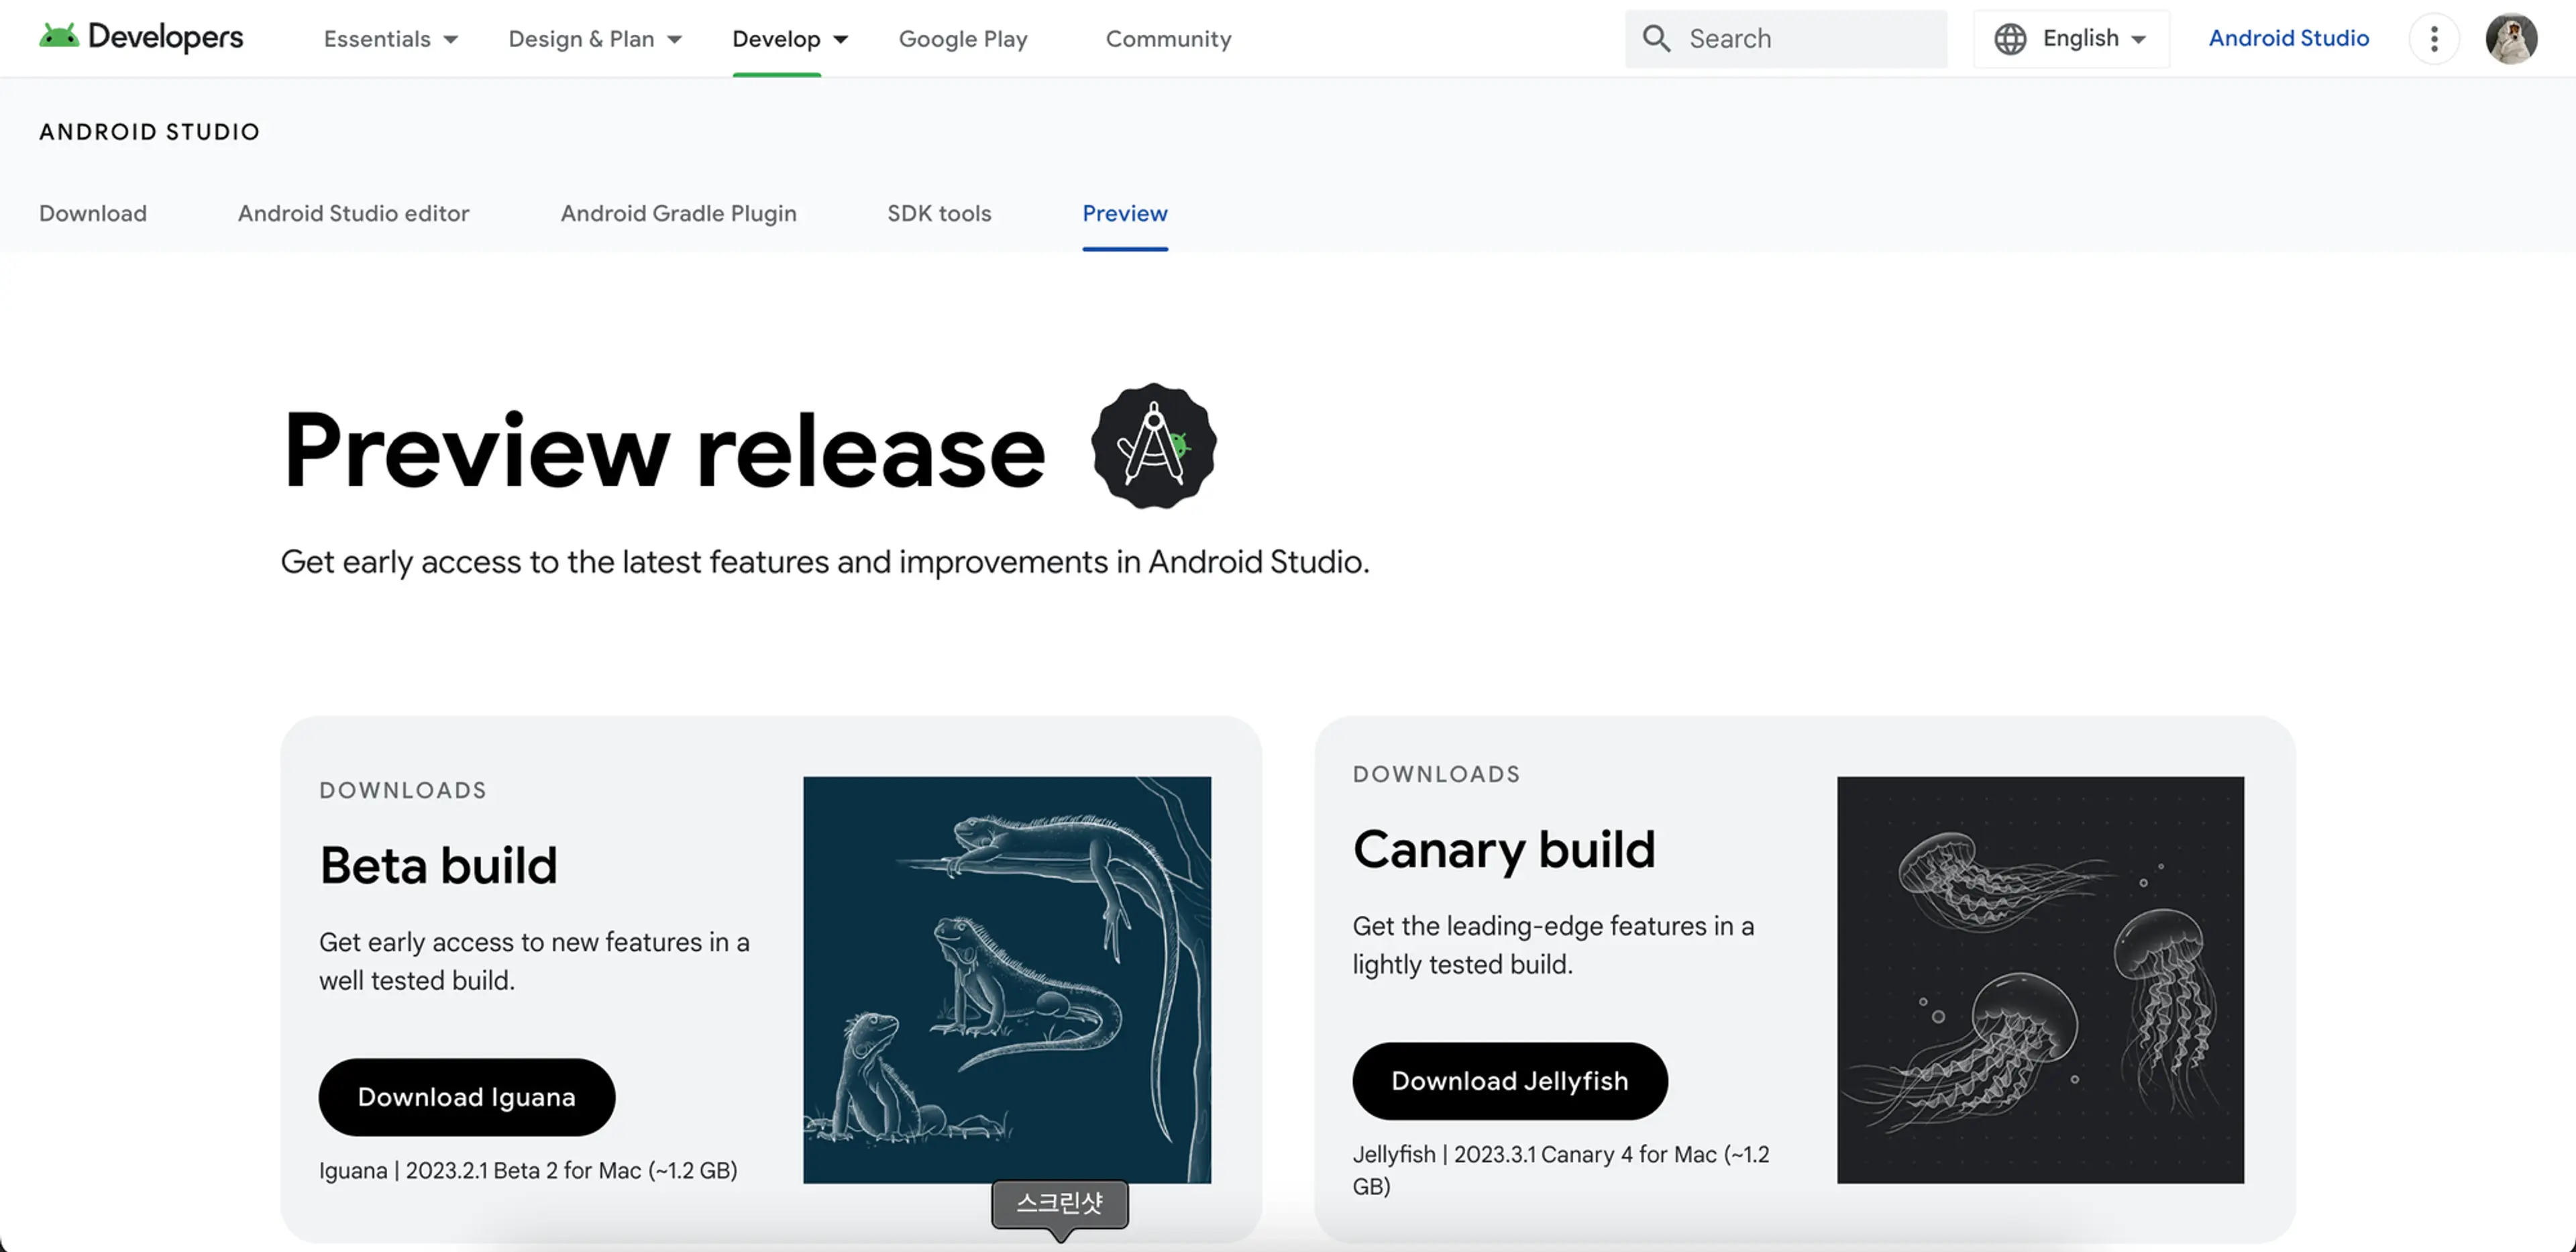The height and width of the screenshot is (1252, 2576).
Task: Click the search magnifier icon
Action: (1656, 39)
